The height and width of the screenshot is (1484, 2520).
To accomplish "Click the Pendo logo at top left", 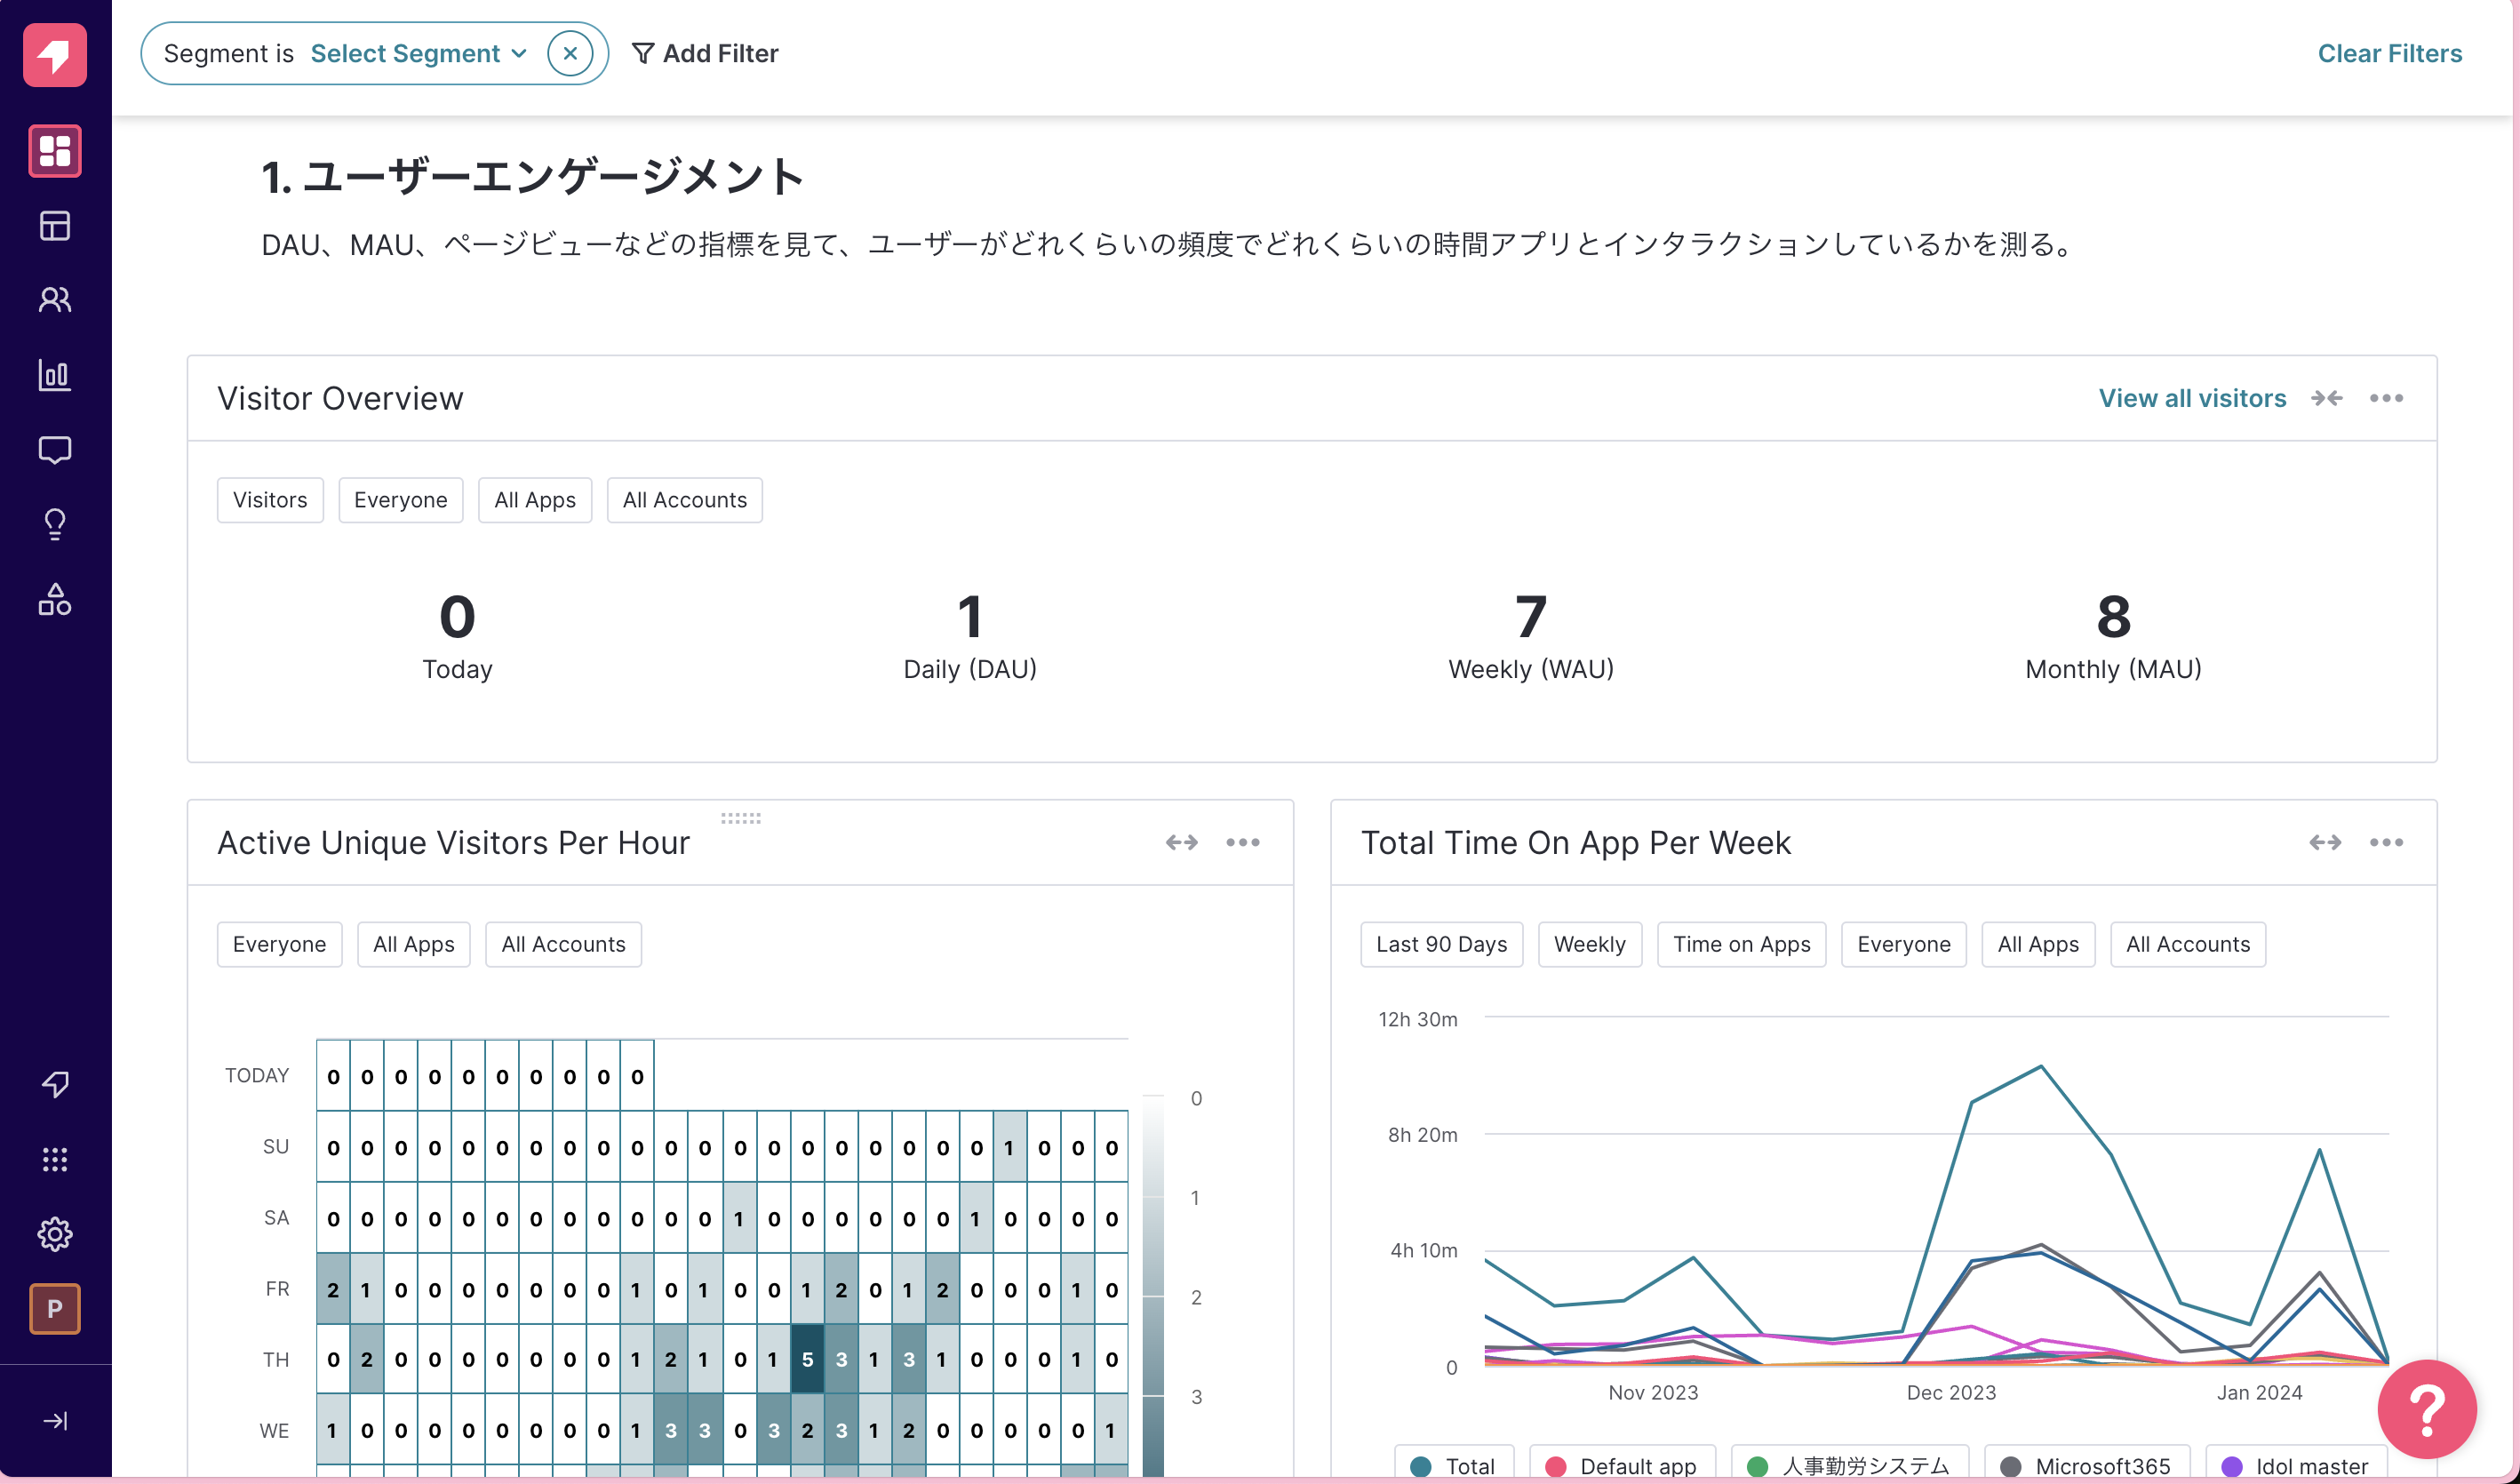I will (x=55, y=56).
